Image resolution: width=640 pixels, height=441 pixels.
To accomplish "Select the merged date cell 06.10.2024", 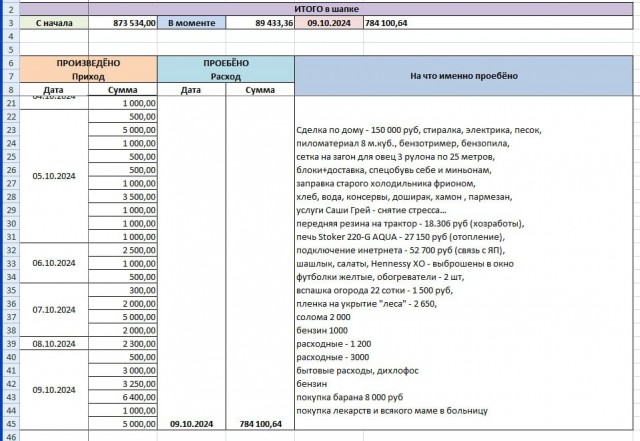I will click(54, 263).
